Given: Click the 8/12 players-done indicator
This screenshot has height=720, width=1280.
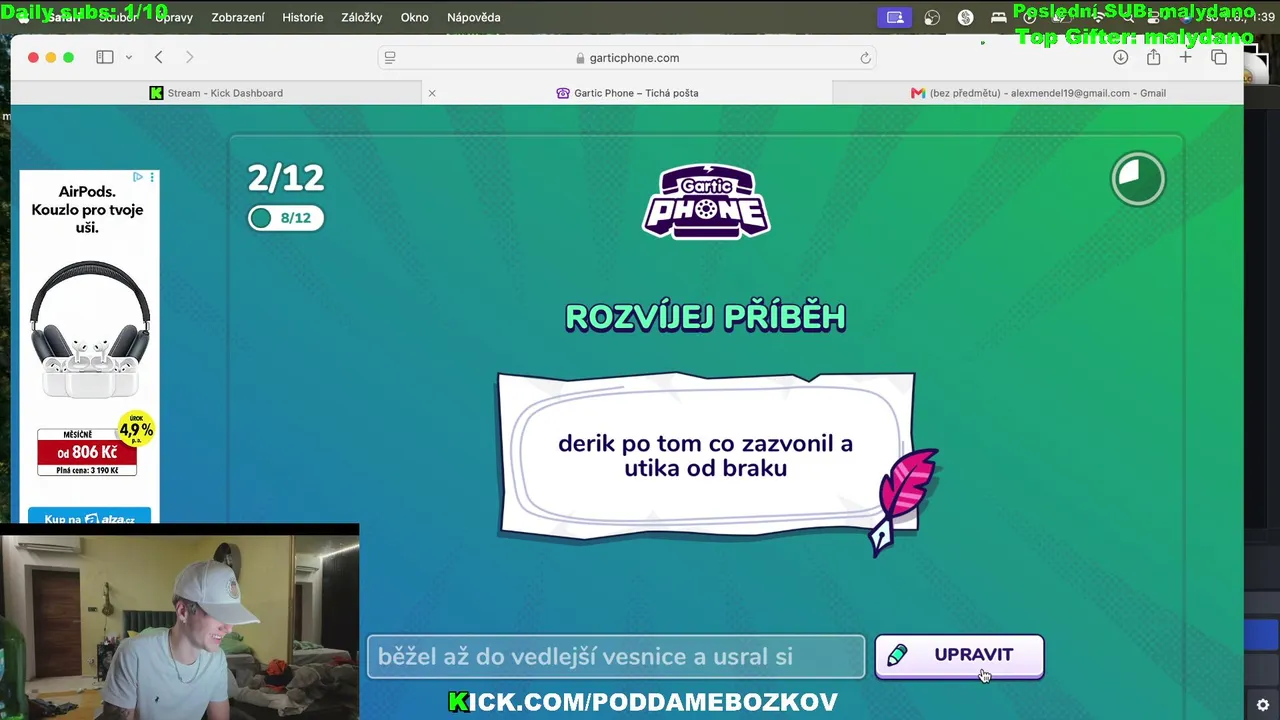Looking at the screenshot, I should [286, 218].
